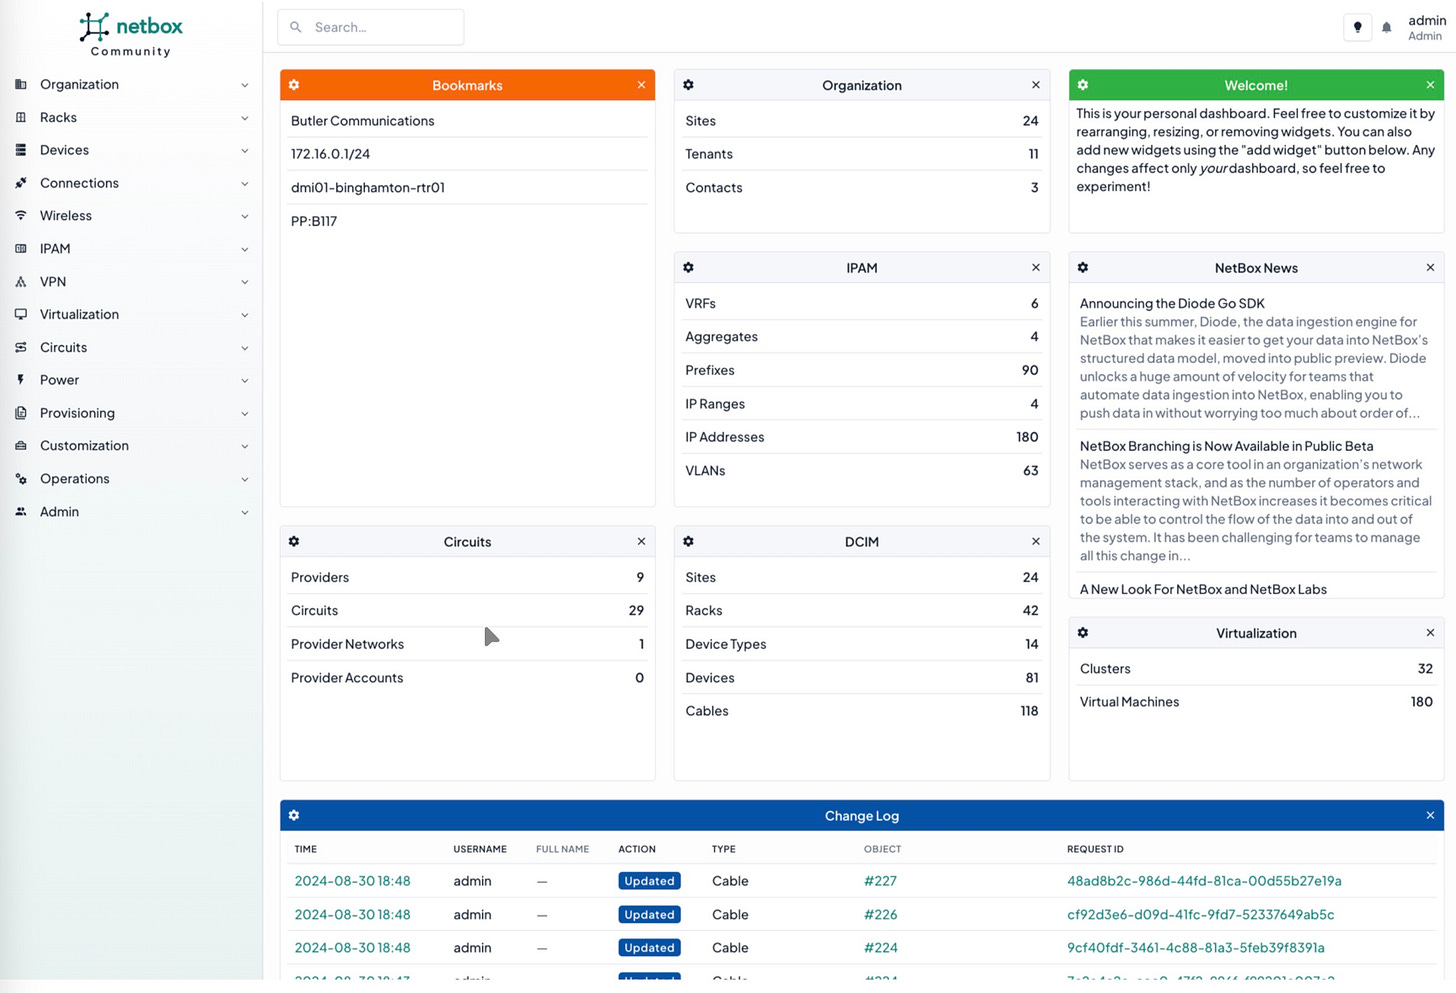
Task: Open the IPAM widget gear settings
Action: 688,268
